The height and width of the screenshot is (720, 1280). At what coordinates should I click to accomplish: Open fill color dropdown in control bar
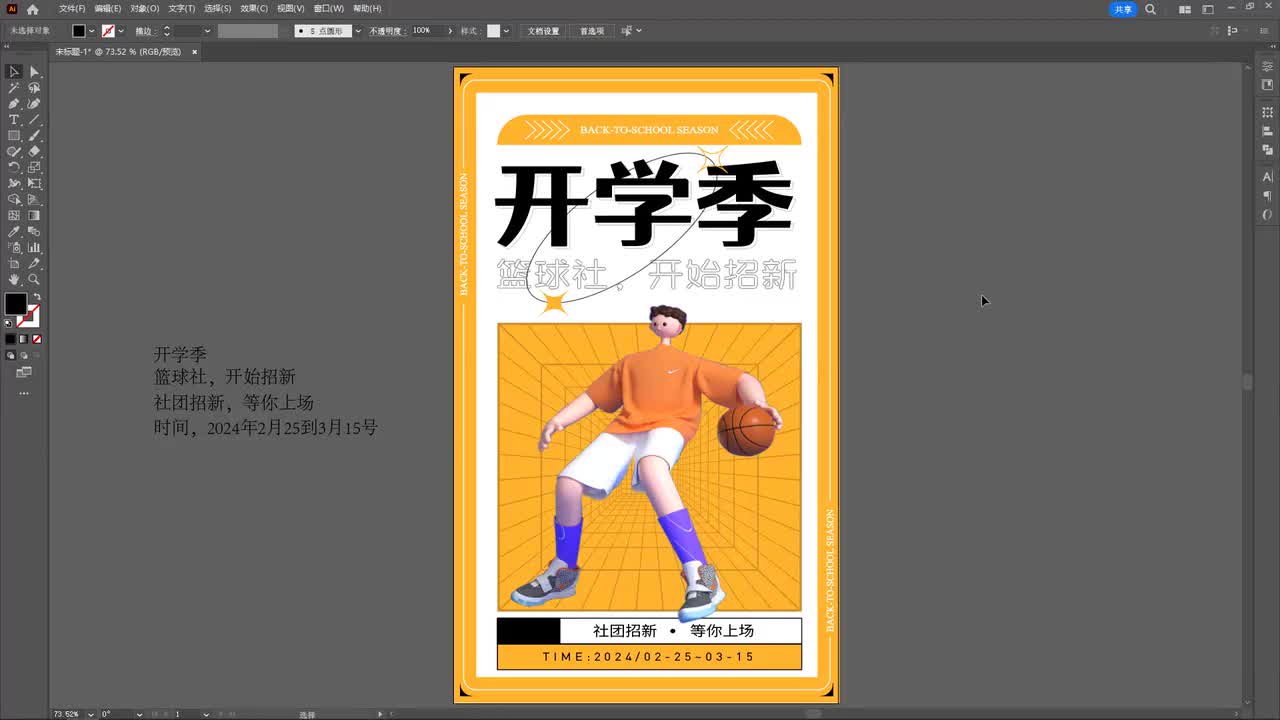(92, 31)
